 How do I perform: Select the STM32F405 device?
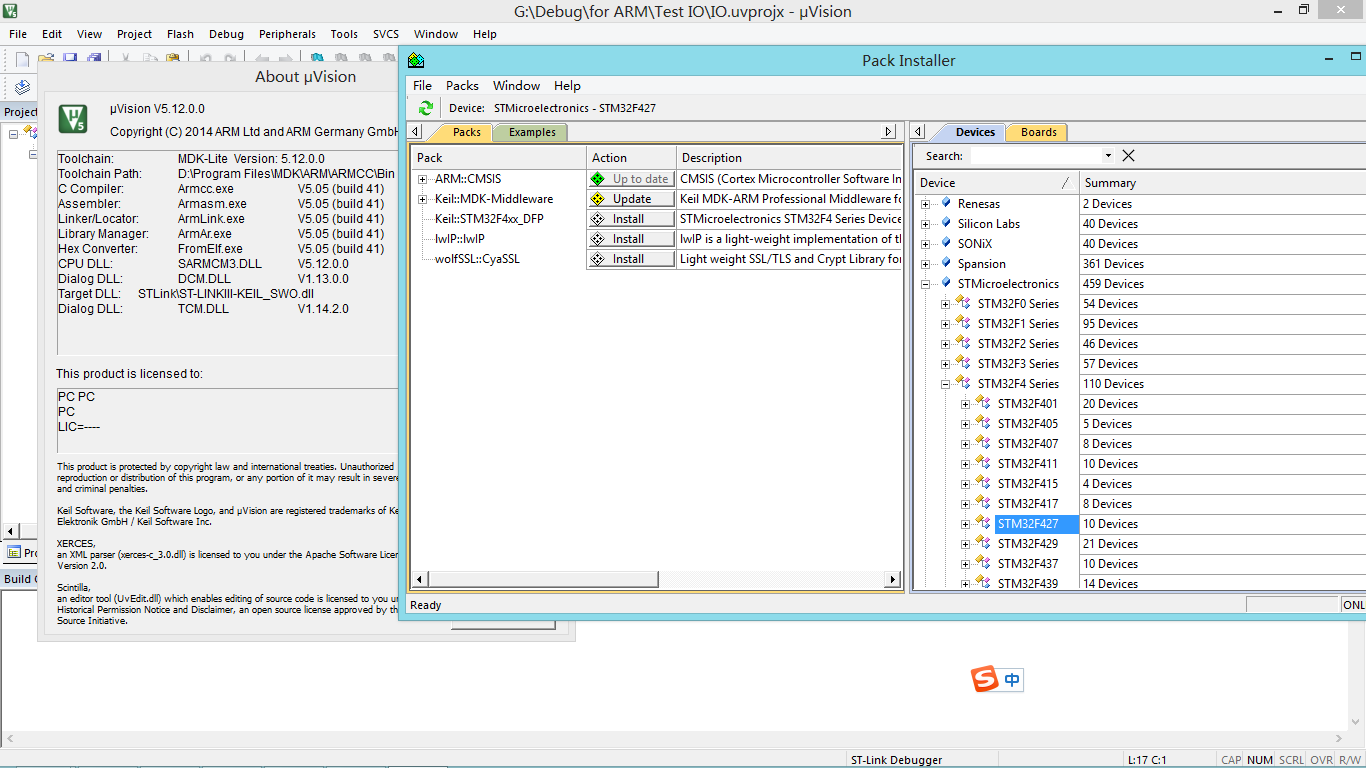click(x=1027, y=424)
